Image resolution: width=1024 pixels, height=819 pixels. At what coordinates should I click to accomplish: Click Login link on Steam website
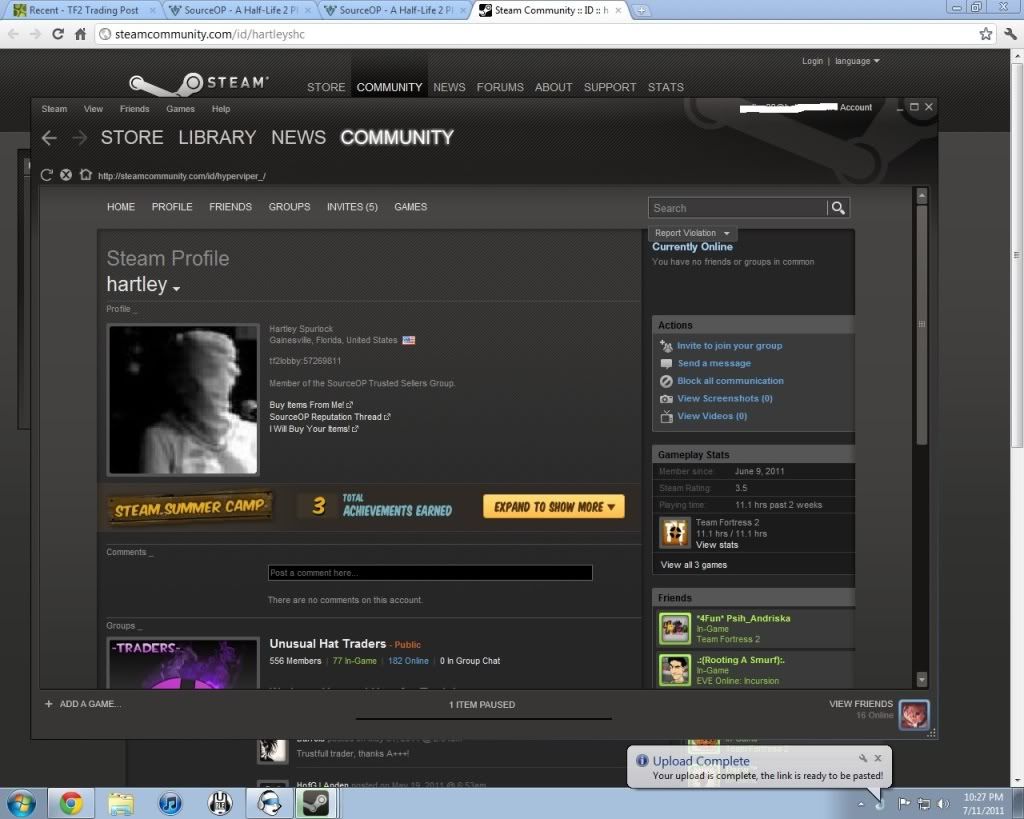(812, 61)
